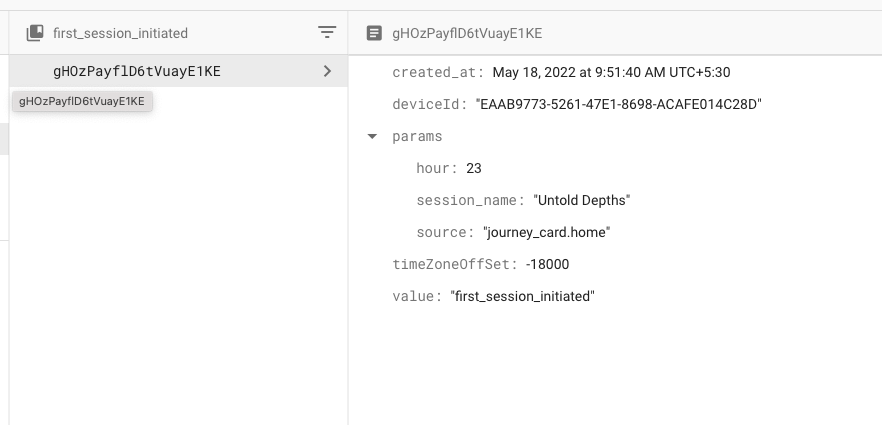Viewport: 882px width, 425px height.
Task: Click the session_name field key
Action: pyautogui.click(x=470, y=200)
